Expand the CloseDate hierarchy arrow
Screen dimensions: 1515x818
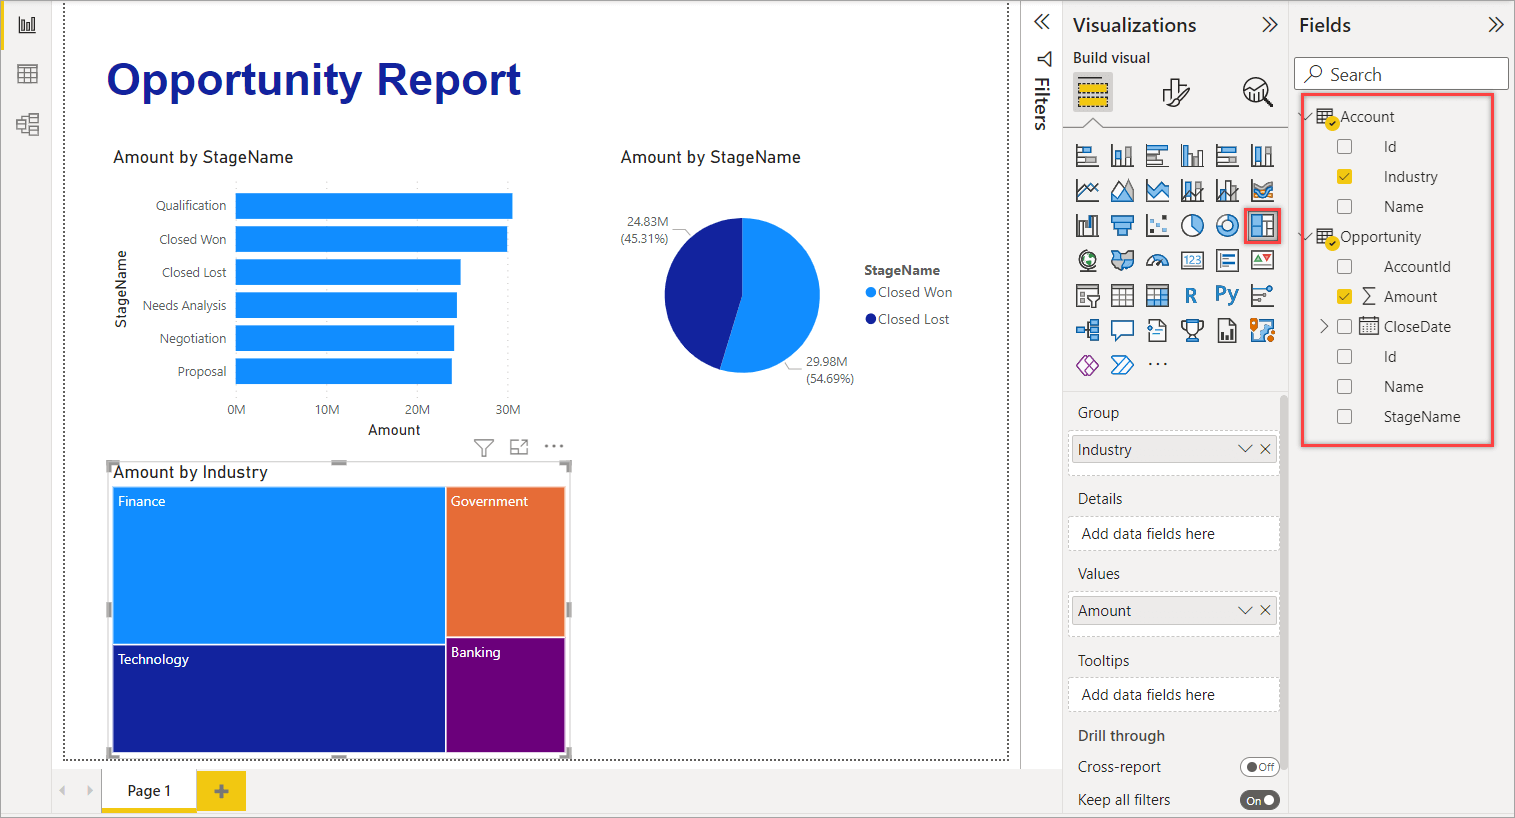click(1324, 327)
